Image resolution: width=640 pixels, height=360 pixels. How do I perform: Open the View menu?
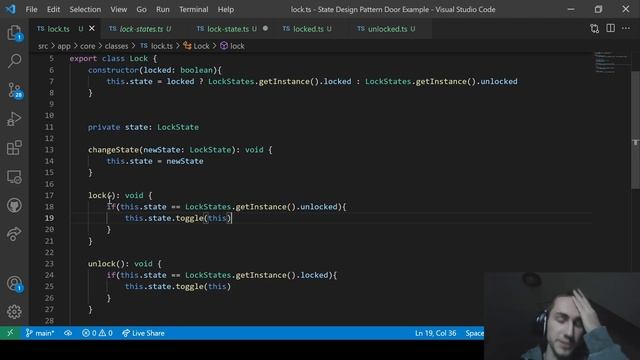(x=118, y=9)
